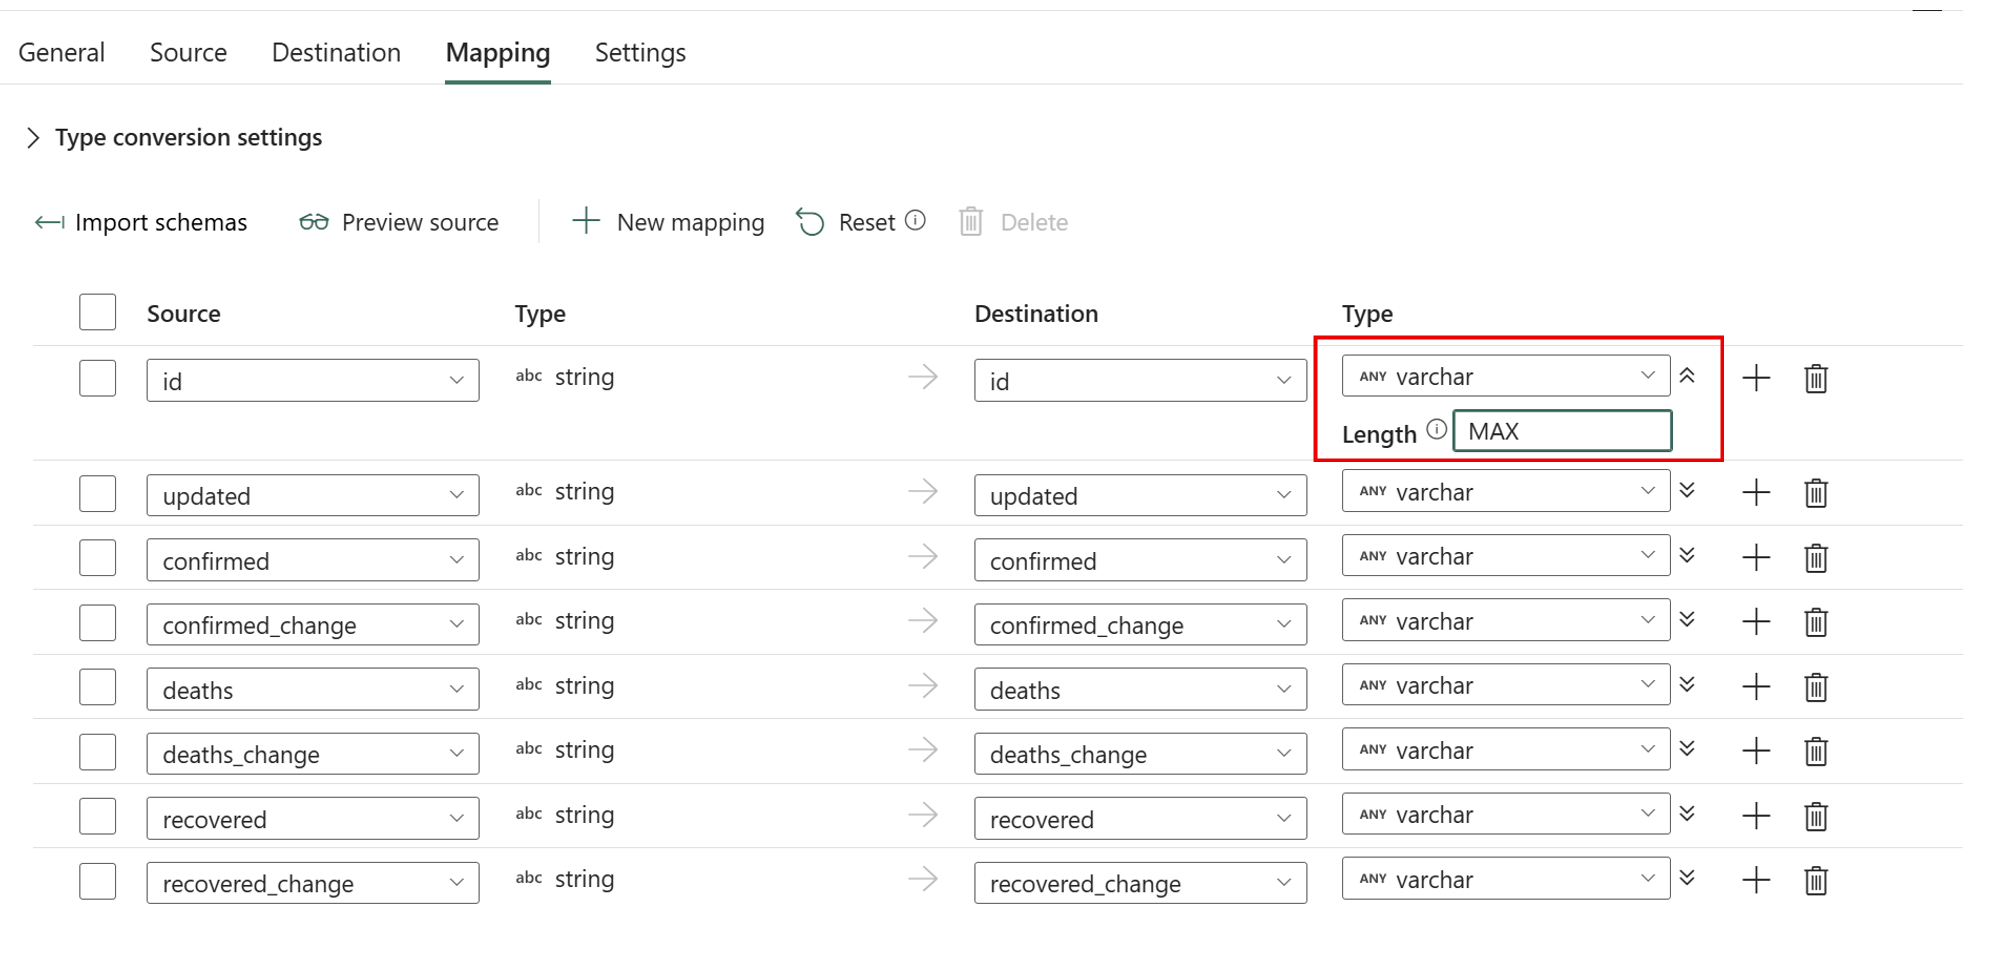Open the destination dropdown for confirmed
Screen dimensions: 1989x953
point(1285,561)
